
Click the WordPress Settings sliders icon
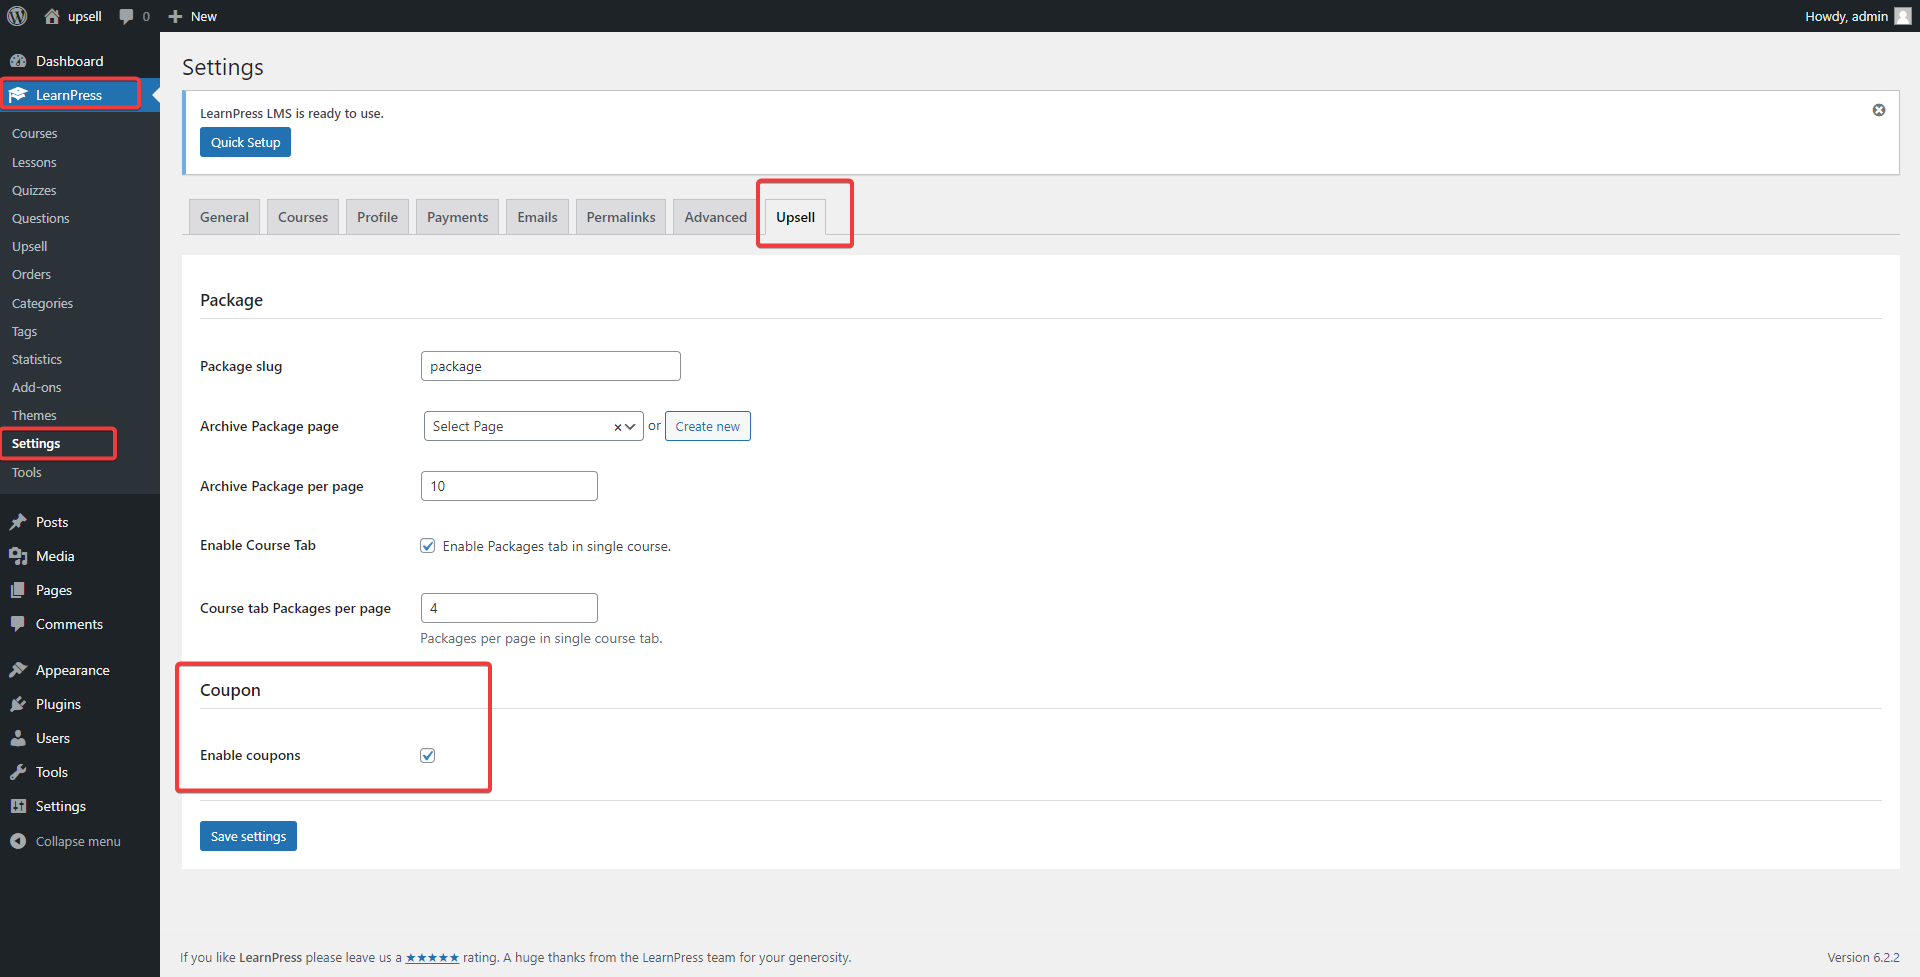18,806
